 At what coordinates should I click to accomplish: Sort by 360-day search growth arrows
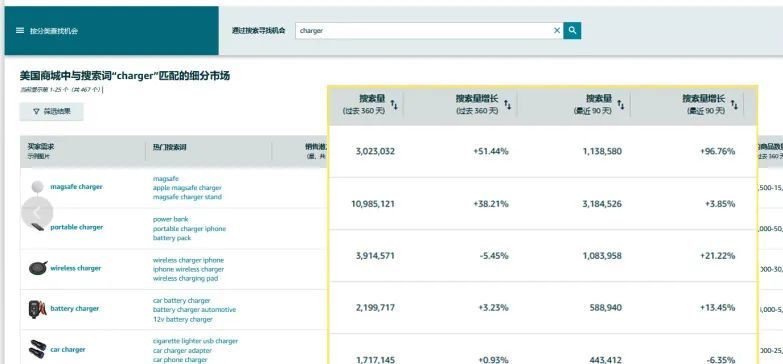click(x=507, y=104)
